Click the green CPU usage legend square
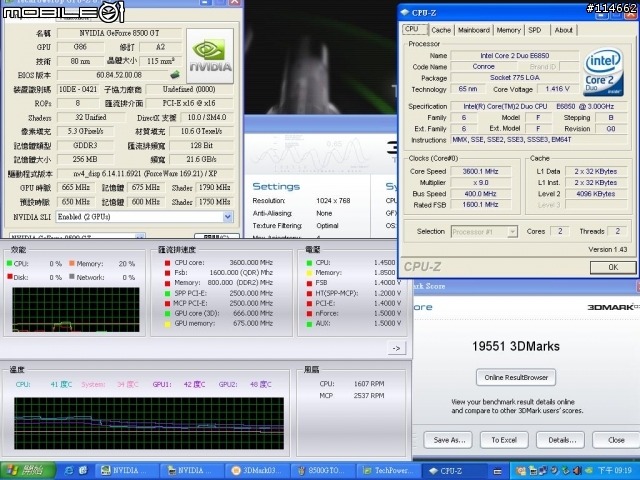Image resolution: width=640 pixels, height=480 pixels. tap(9, 263)
